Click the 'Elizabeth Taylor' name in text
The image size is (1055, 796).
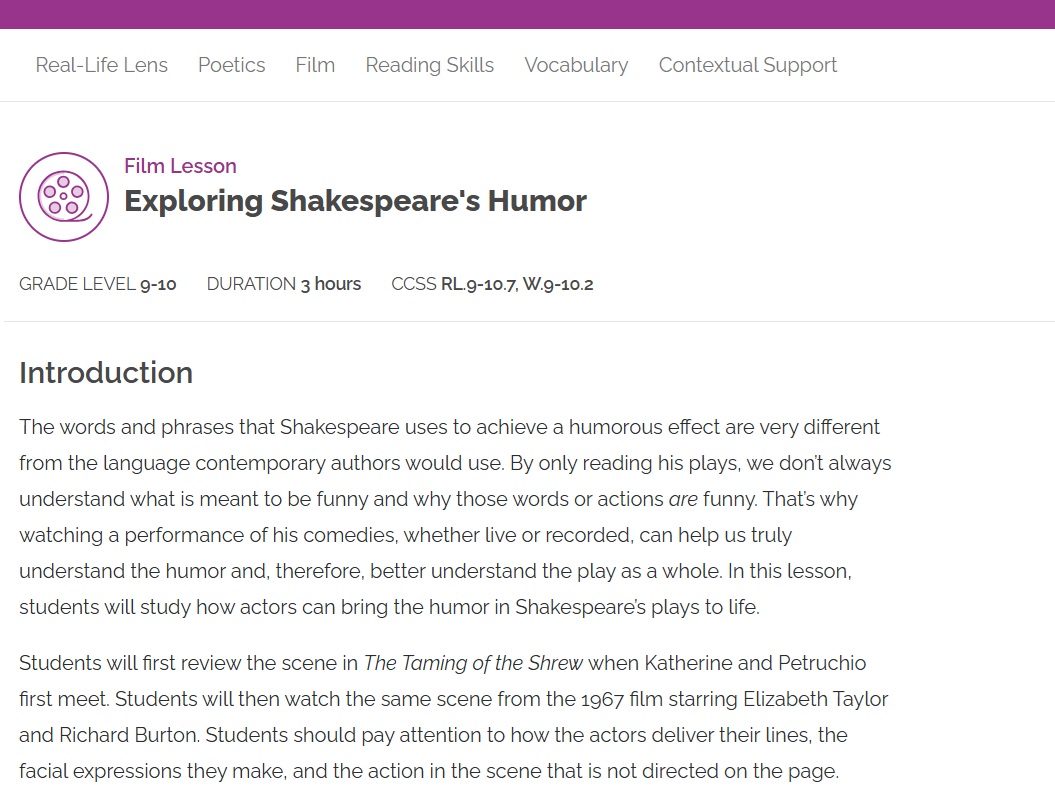822,699
